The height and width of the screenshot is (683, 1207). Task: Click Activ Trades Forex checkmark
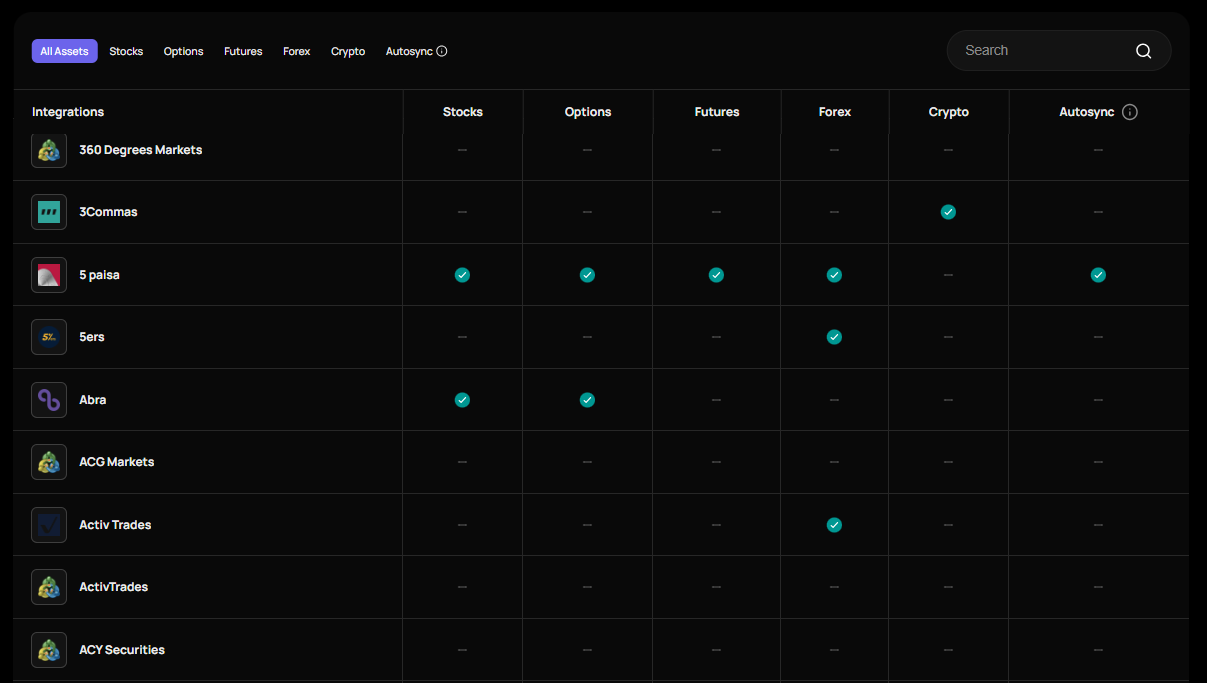pos(834,525)
